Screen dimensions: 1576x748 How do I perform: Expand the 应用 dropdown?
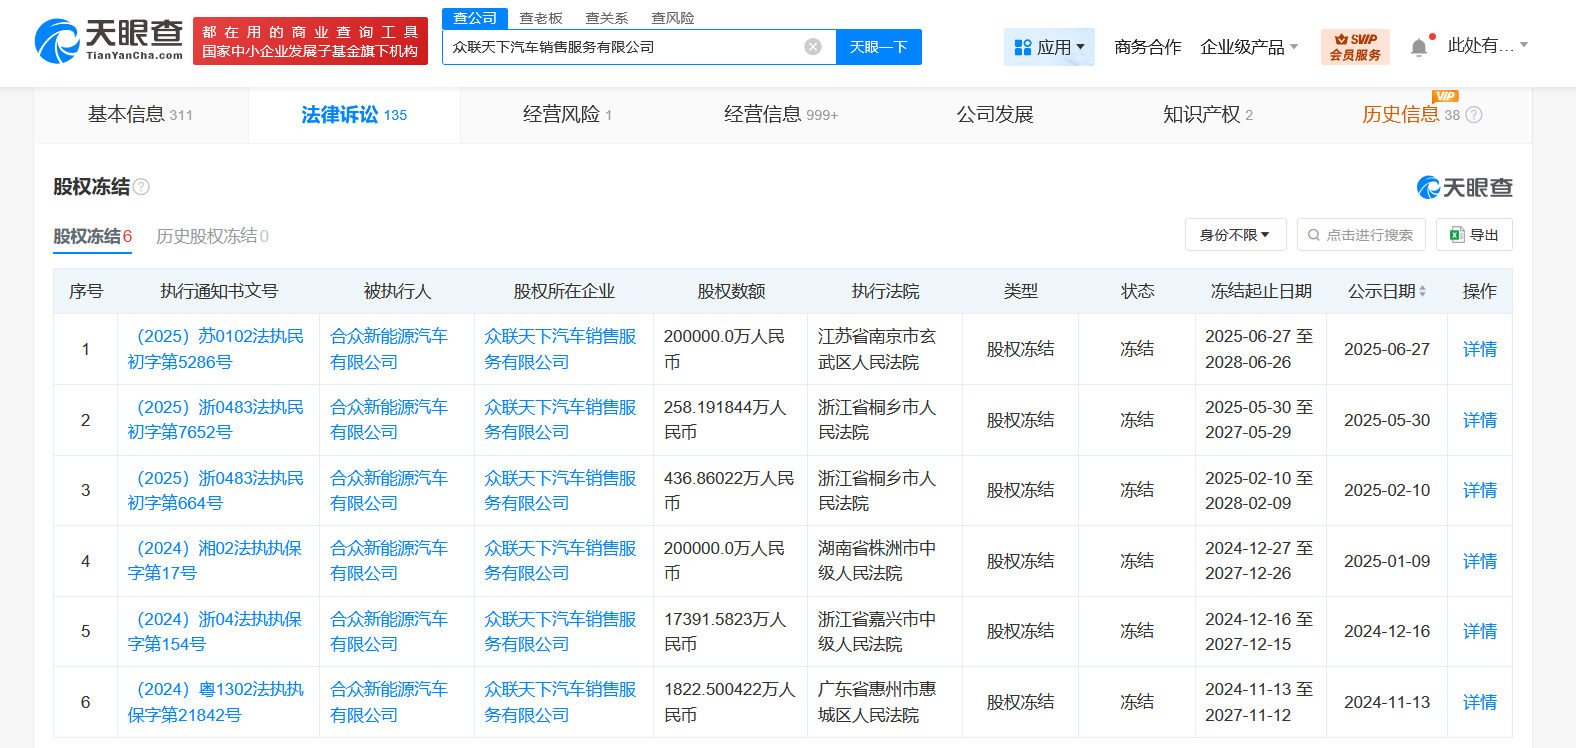[1049, 47]
